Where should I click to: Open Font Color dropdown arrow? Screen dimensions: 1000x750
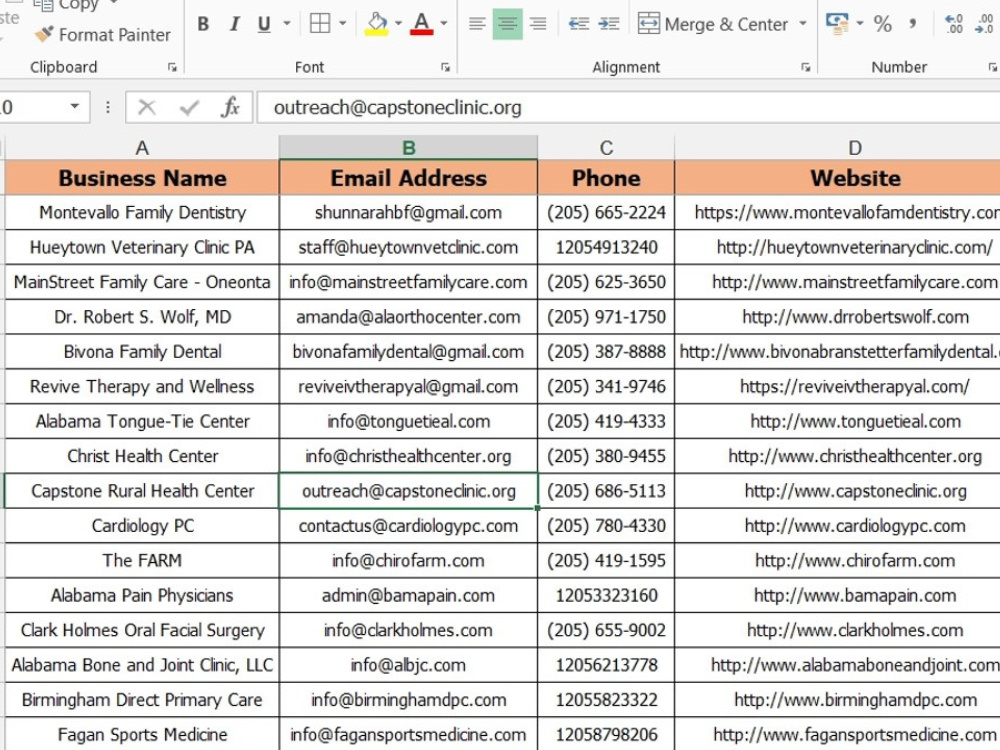[x=444, y=24]
